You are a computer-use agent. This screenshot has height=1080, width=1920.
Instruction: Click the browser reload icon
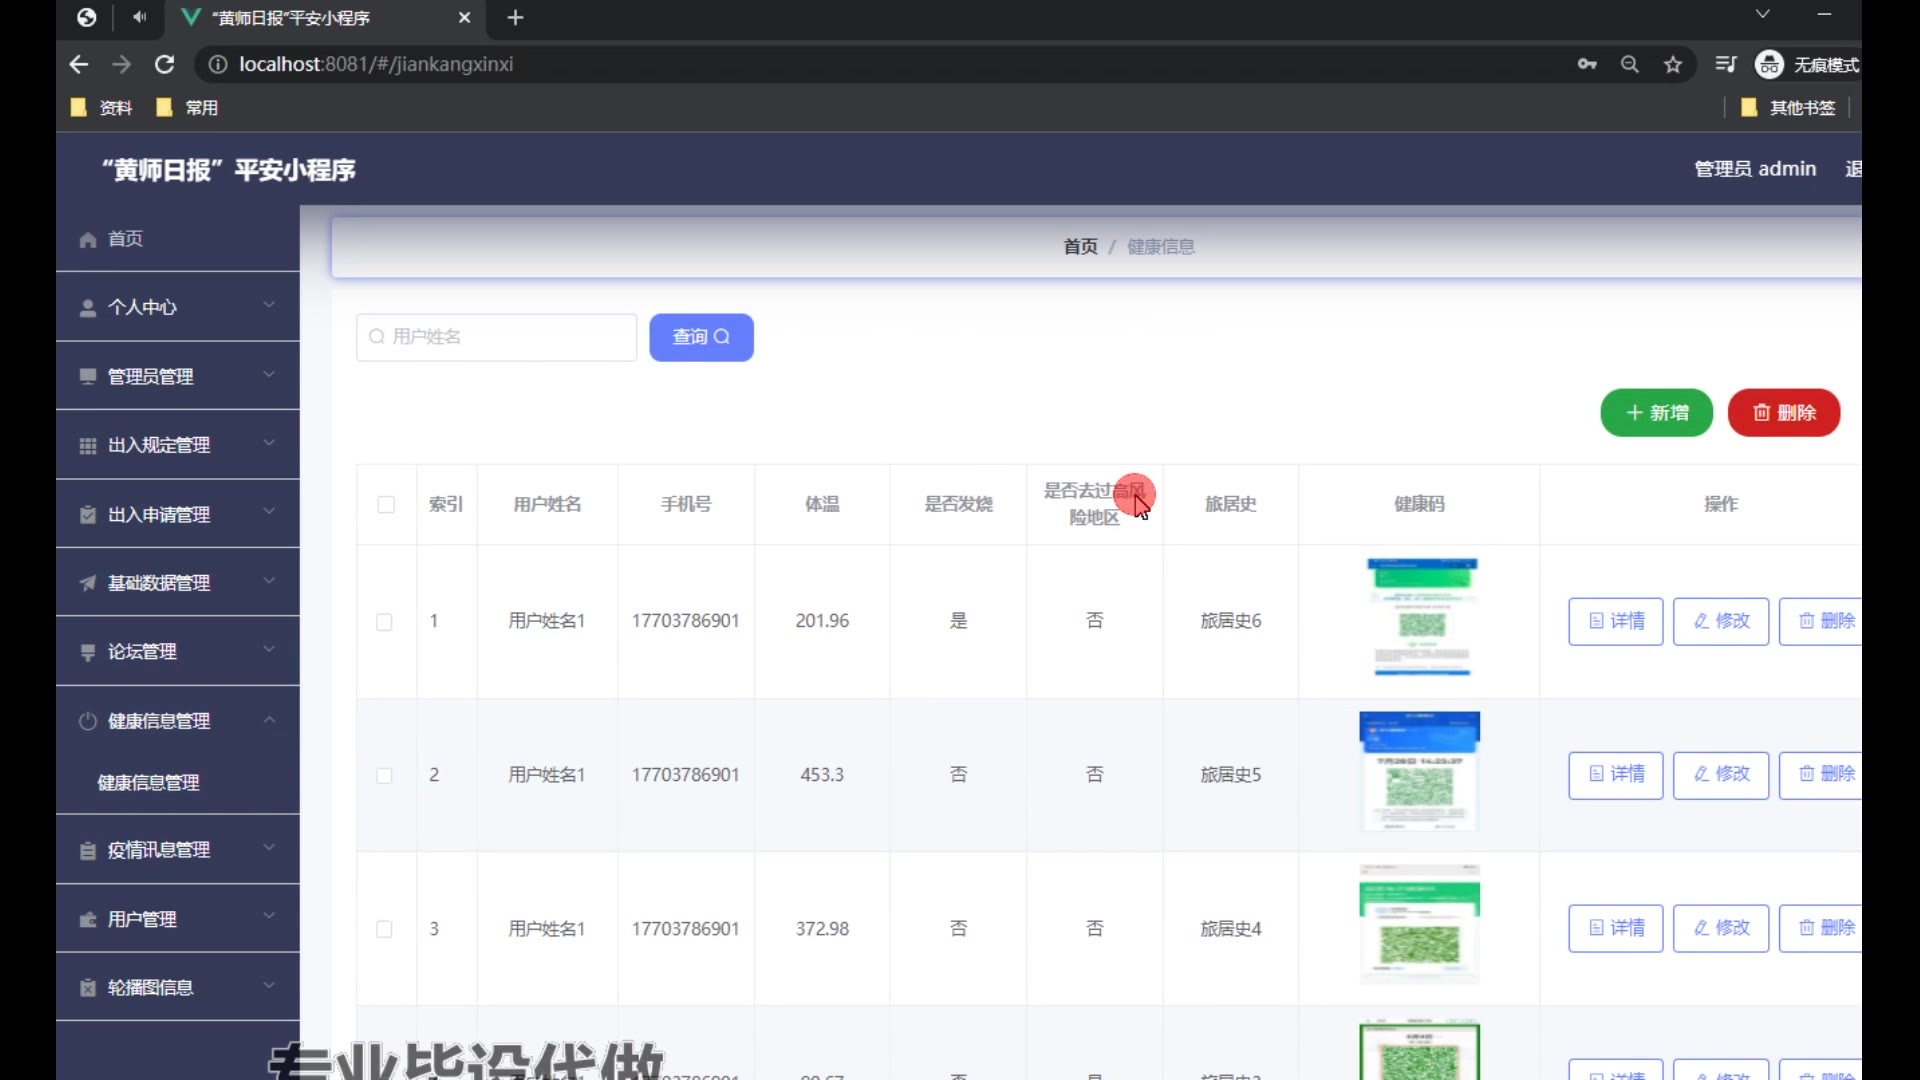(x=165, y=65)
